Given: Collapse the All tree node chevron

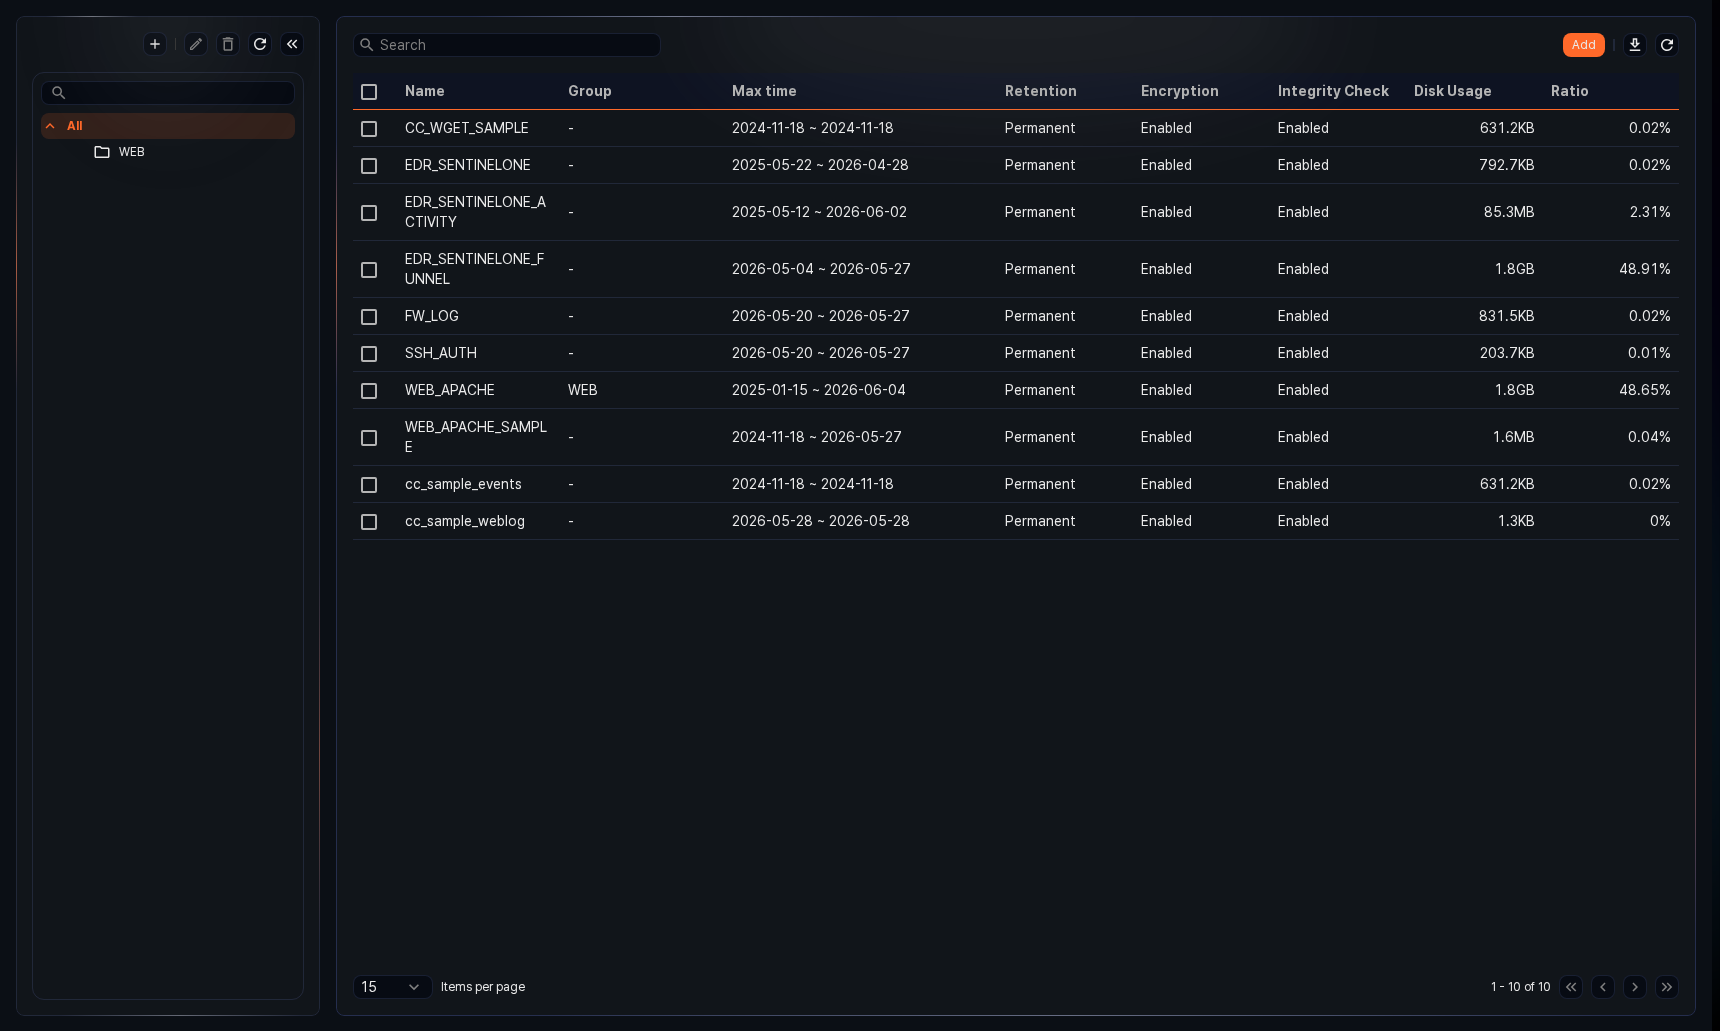Looking at the screenshot, I should tap(50, 126).
